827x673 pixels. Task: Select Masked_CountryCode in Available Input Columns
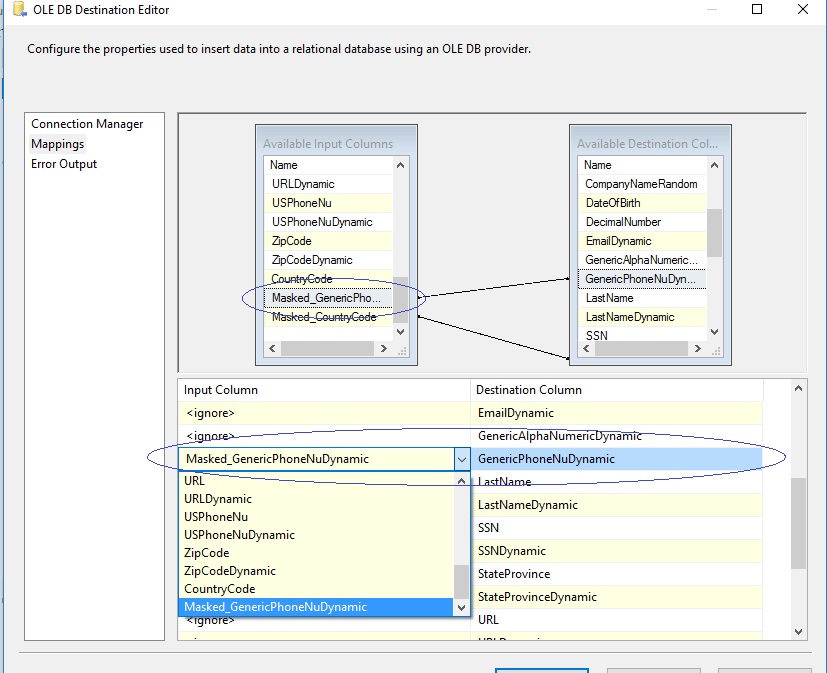(x=329, y=317)
